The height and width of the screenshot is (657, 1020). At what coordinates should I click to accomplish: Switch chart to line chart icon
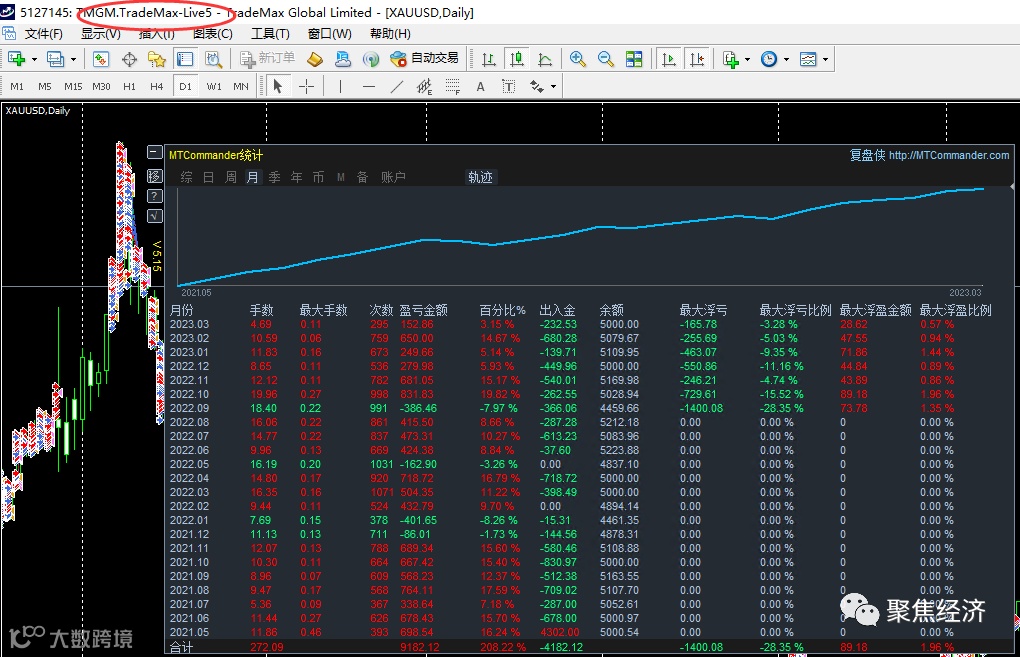click(545, 59)
